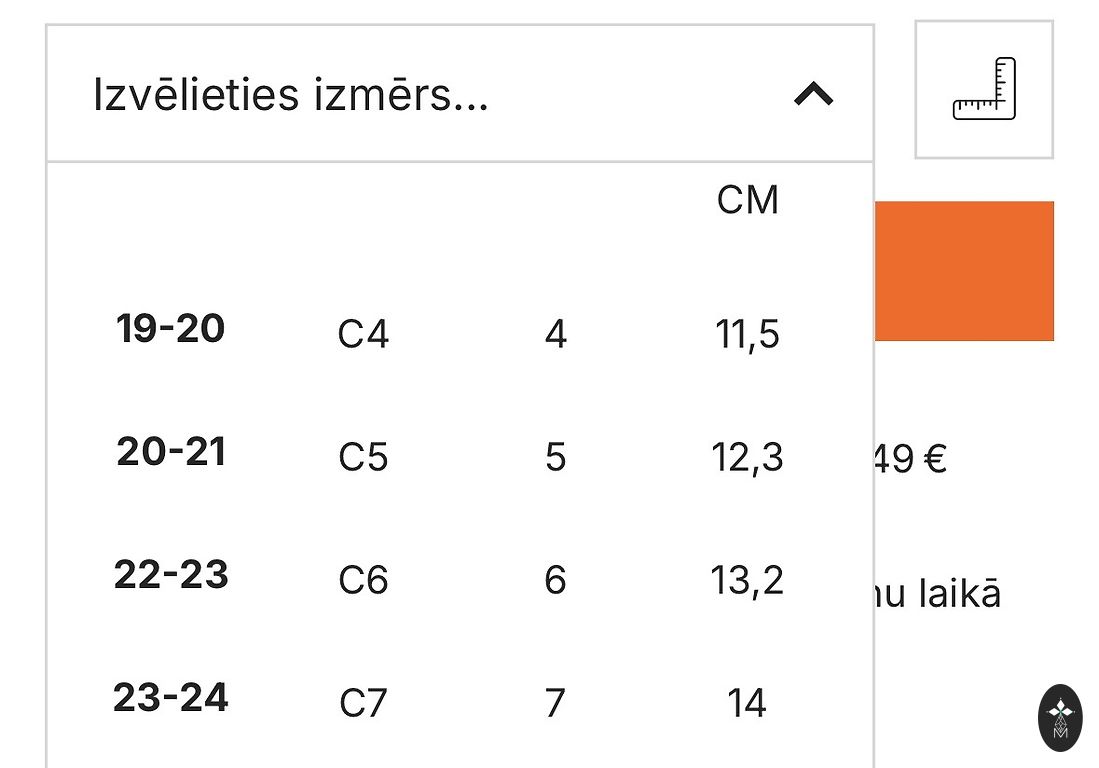This screenshot has height=768, width=1099.
Task: Click the 49 € price text
Action: [910, 460]
